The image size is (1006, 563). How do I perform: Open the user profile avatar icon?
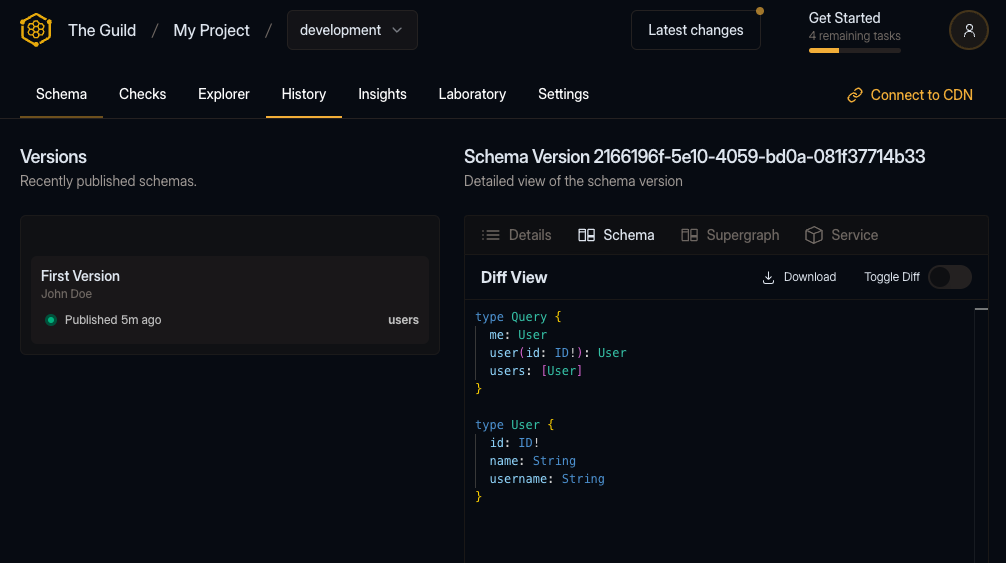click(x=968, y=30)
